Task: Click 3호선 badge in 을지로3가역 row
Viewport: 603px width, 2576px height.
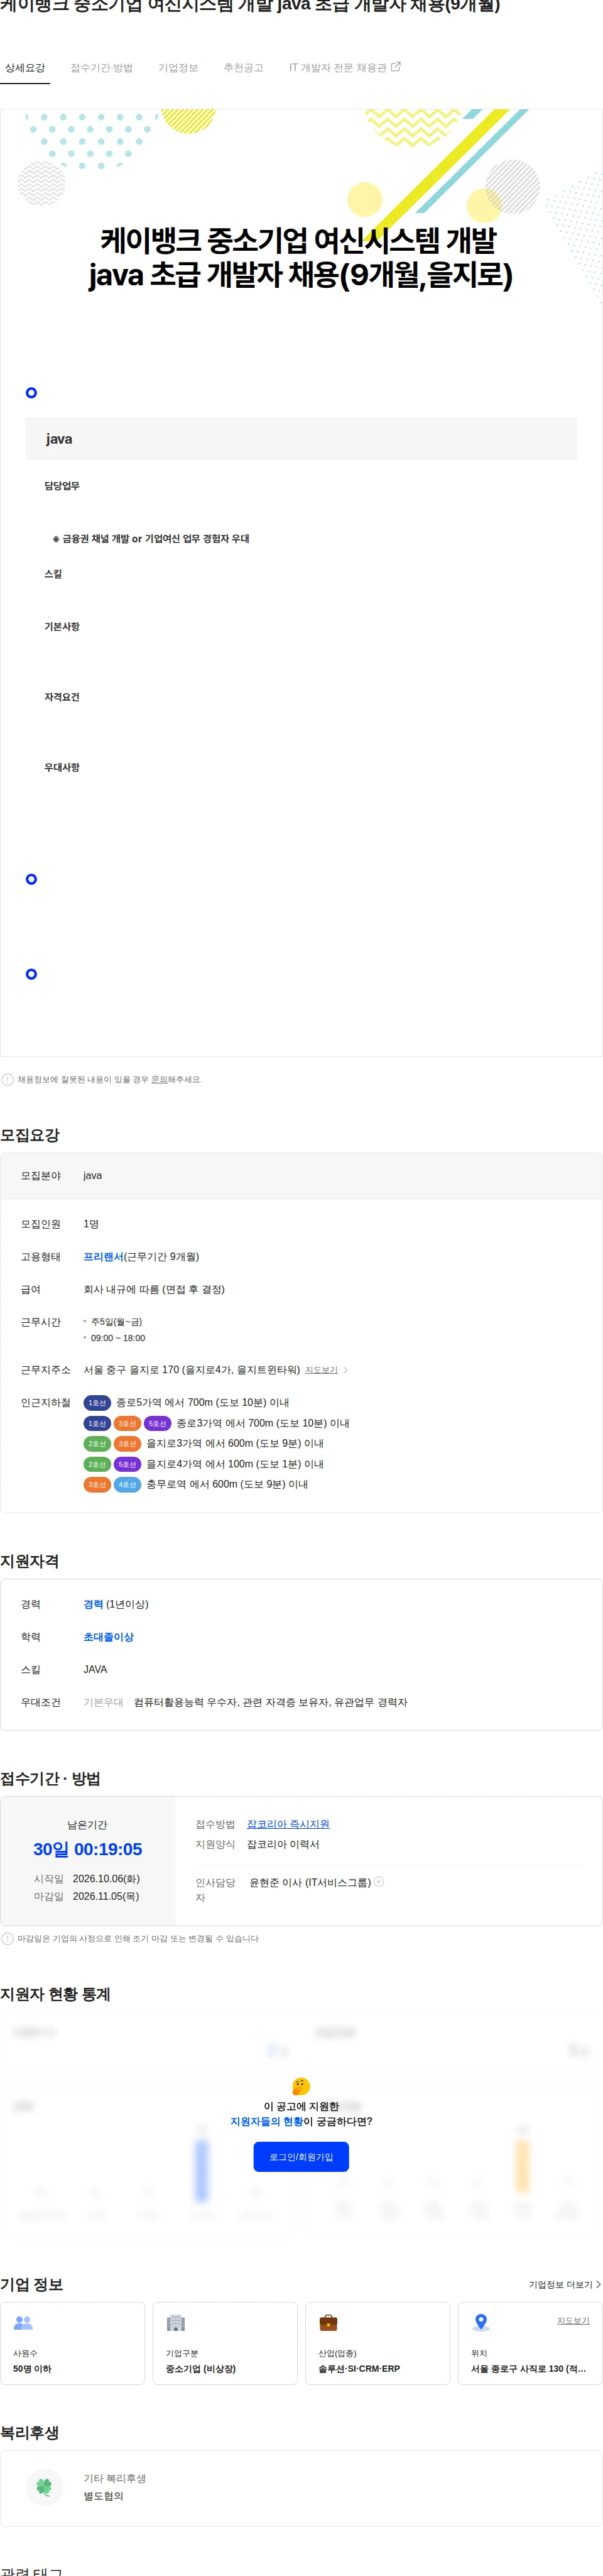Action: (x=127, y=1443)
